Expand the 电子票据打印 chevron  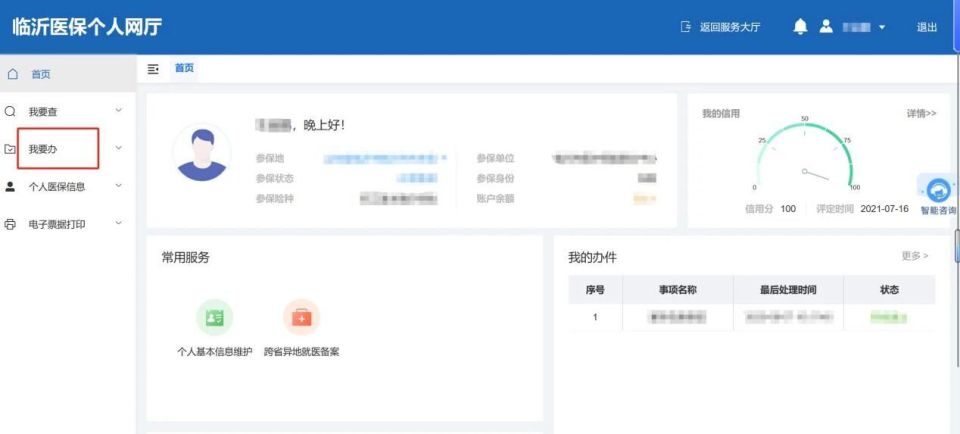[119, 223]
